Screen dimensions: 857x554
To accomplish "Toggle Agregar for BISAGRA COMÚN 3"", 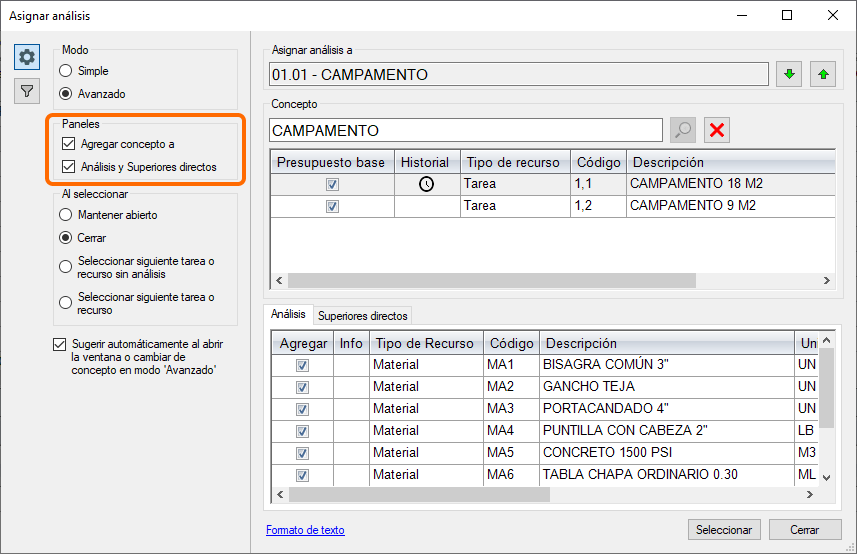I will 302,366.
